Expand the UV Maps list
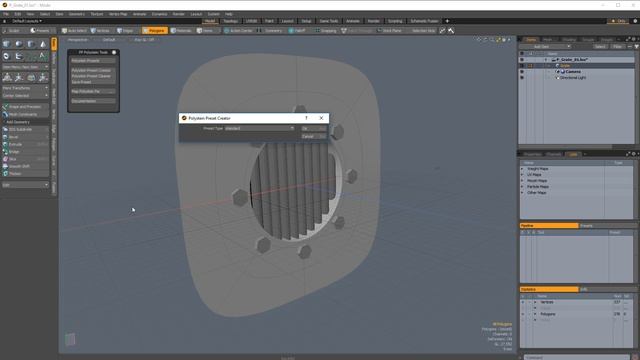 tap(522, 175)
